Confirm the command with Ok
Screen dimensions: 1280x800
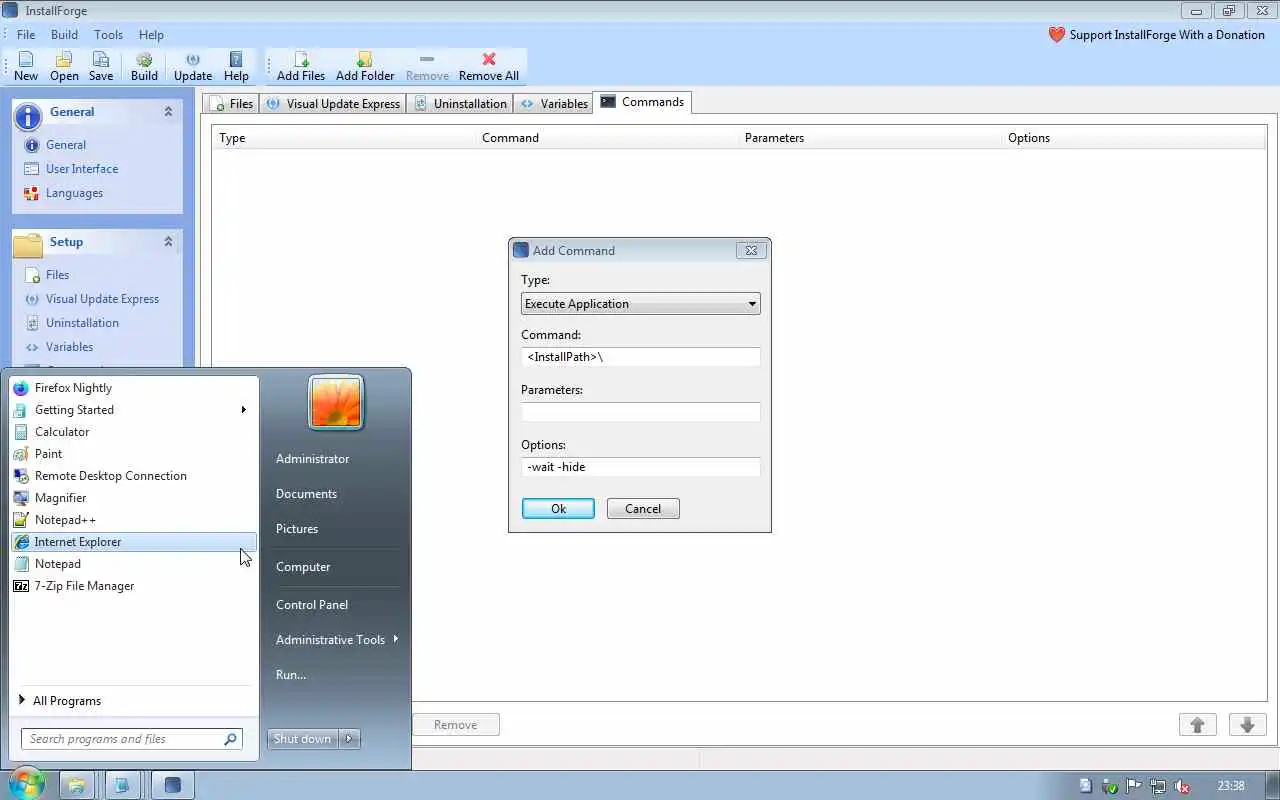(x=558, y=509)
